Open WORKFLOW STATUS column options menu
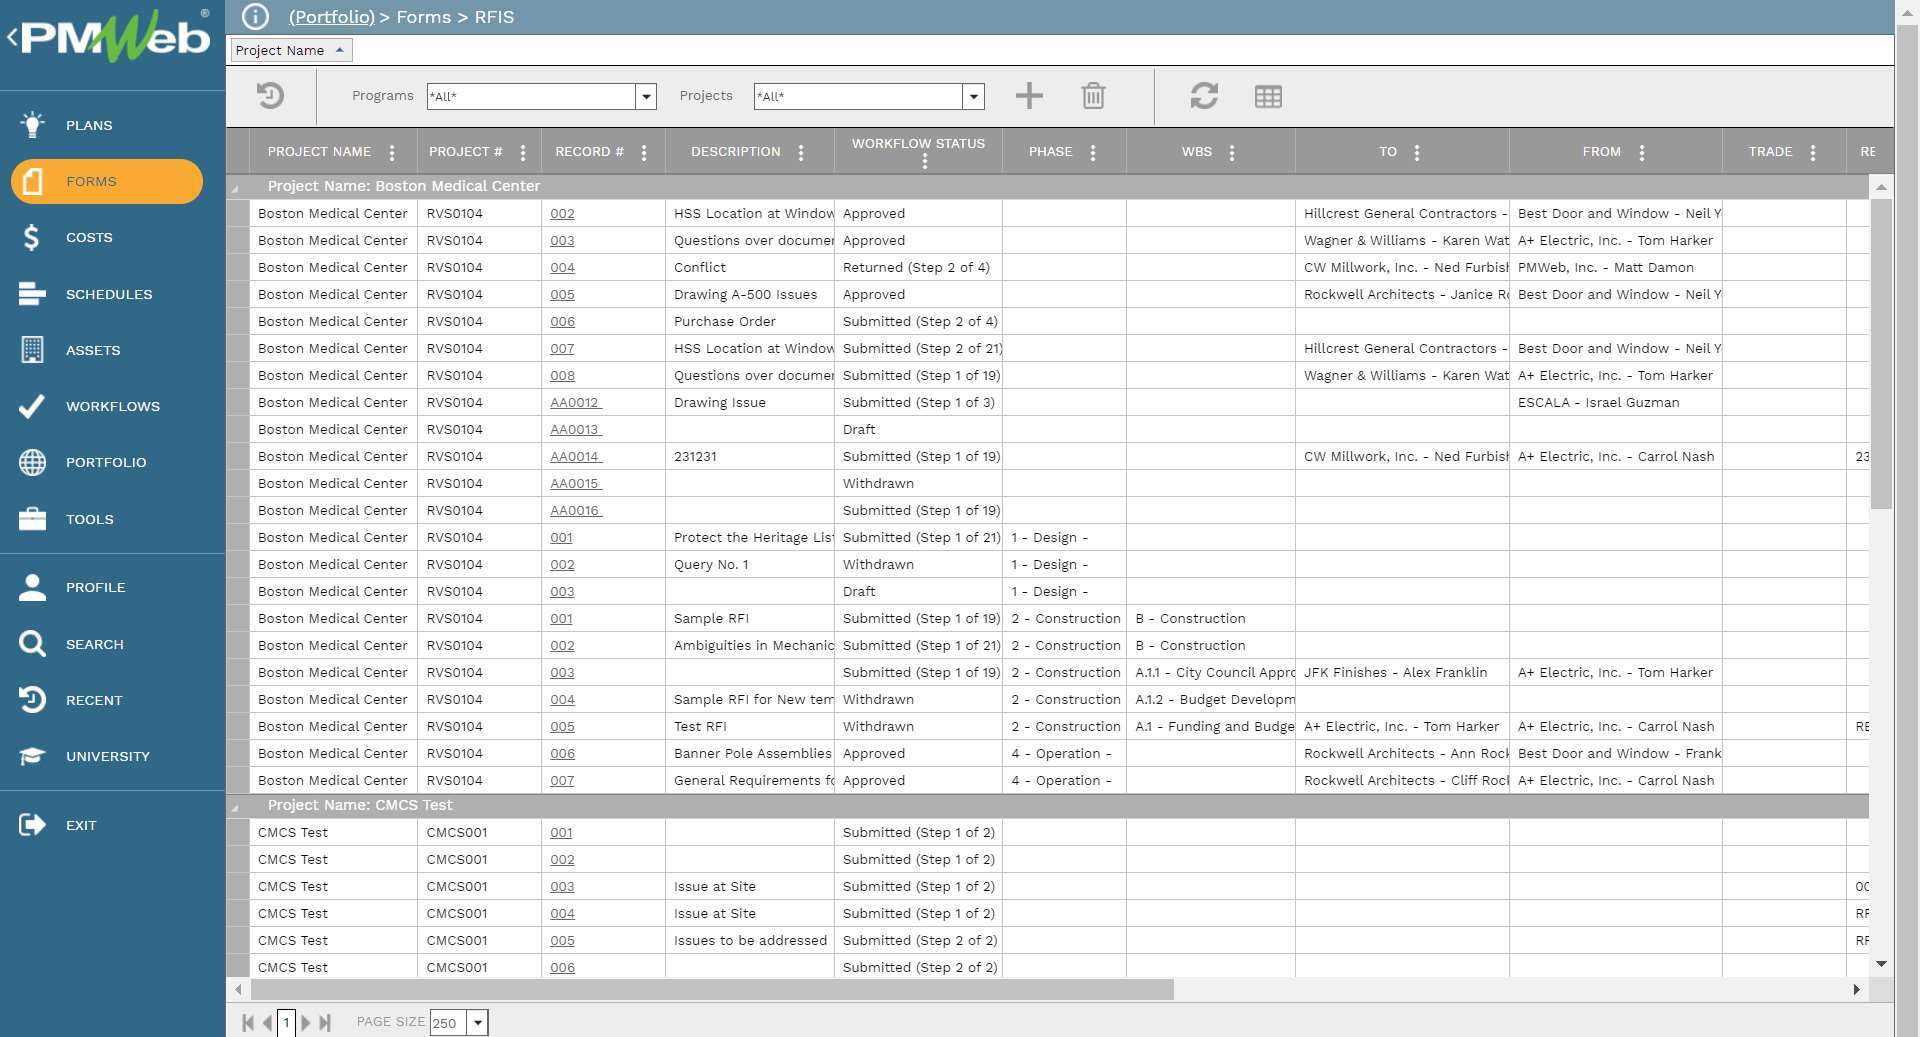Screen dimensions: 1920x1037 coord(925,161)
